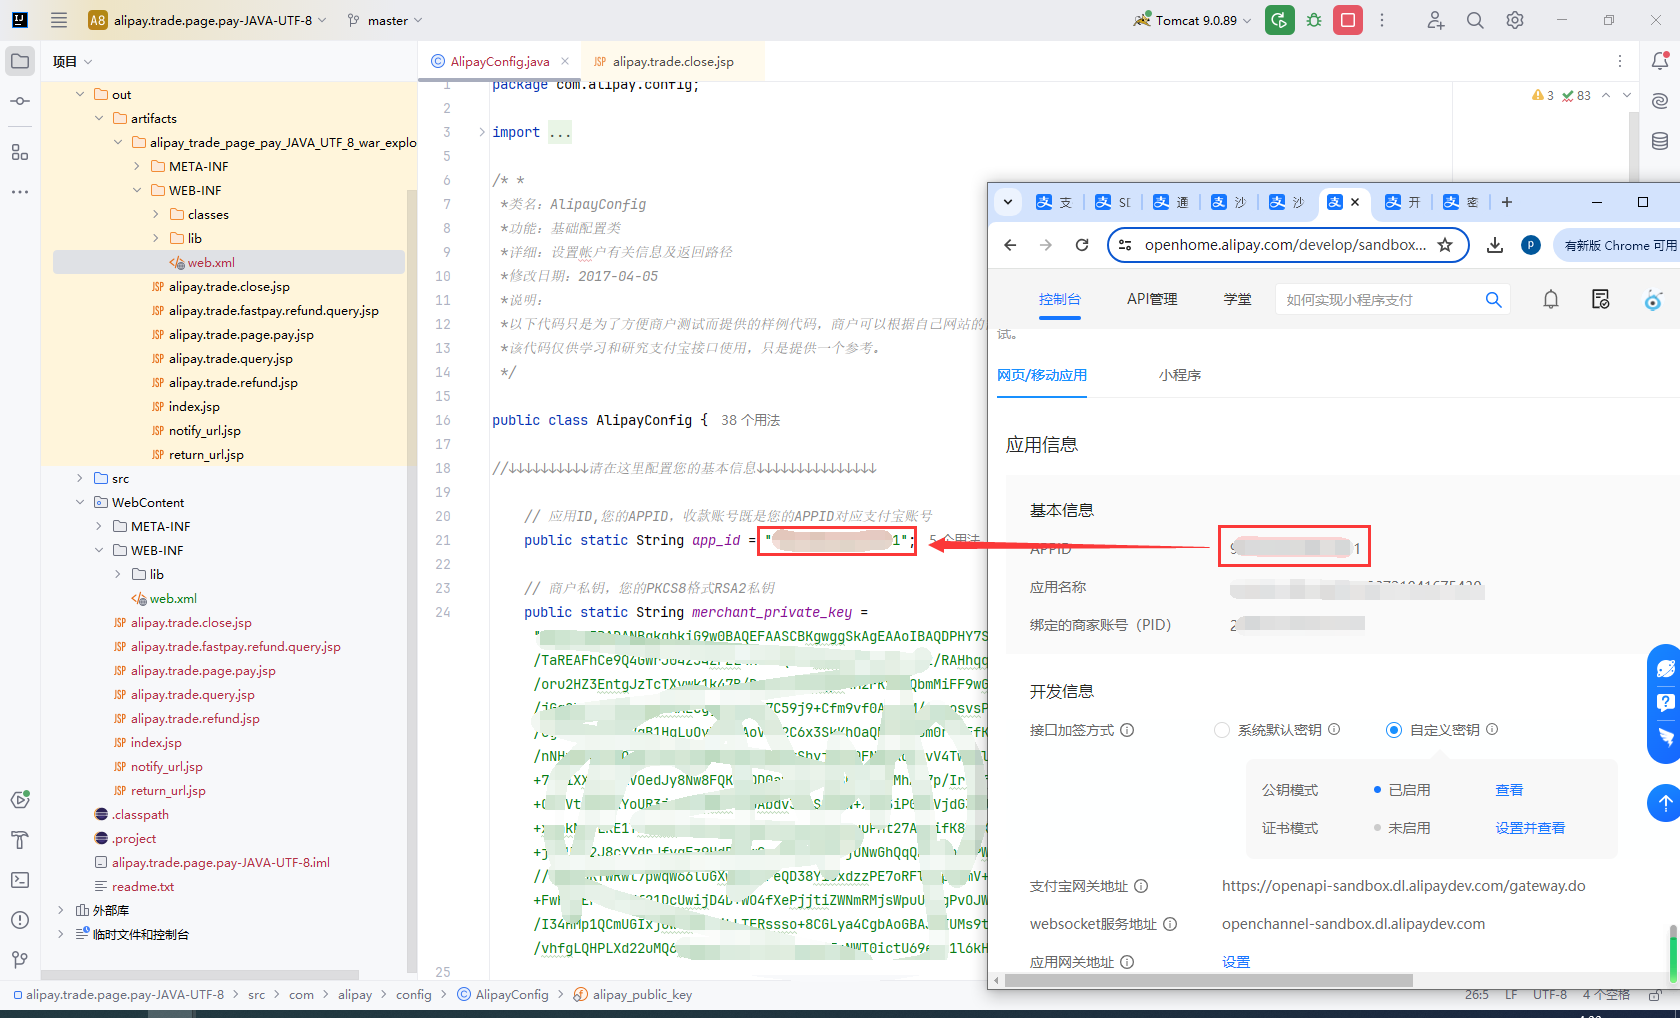Rerun the Tomcat 9.0.89 configuration
Image resolution: width=1680 pixels, height=1018 pixels.
(x=1280, y=20)
